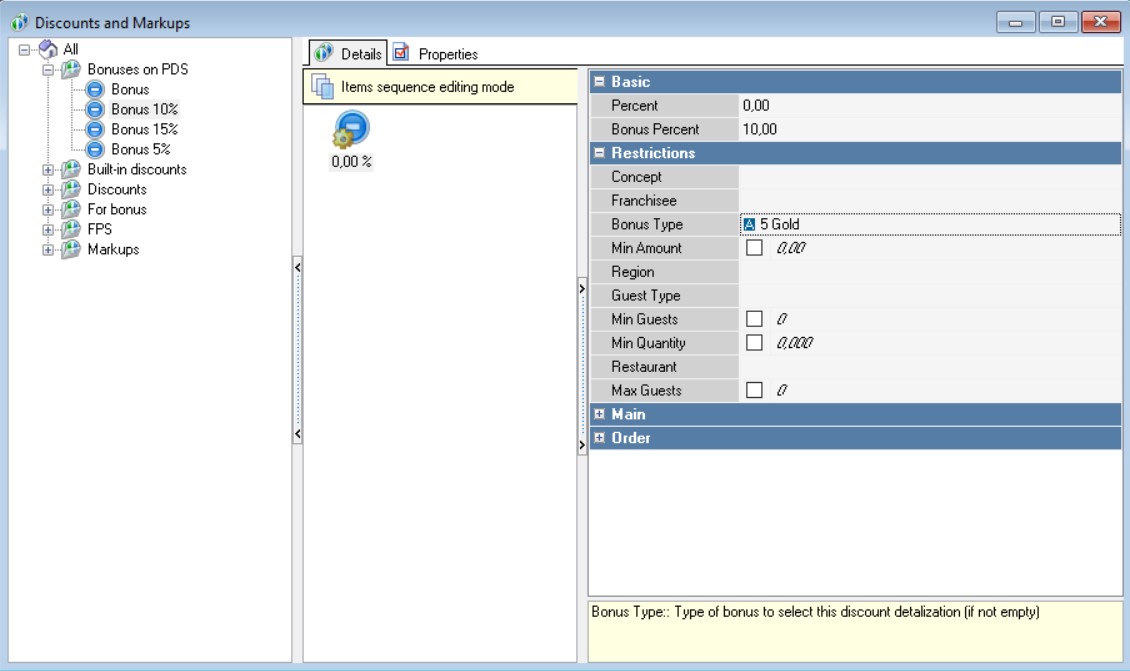1130x671 pixels.
Task: Click the Bonuses on PDS folder icon
Action: pyautogui.click(x=71, y=69)
